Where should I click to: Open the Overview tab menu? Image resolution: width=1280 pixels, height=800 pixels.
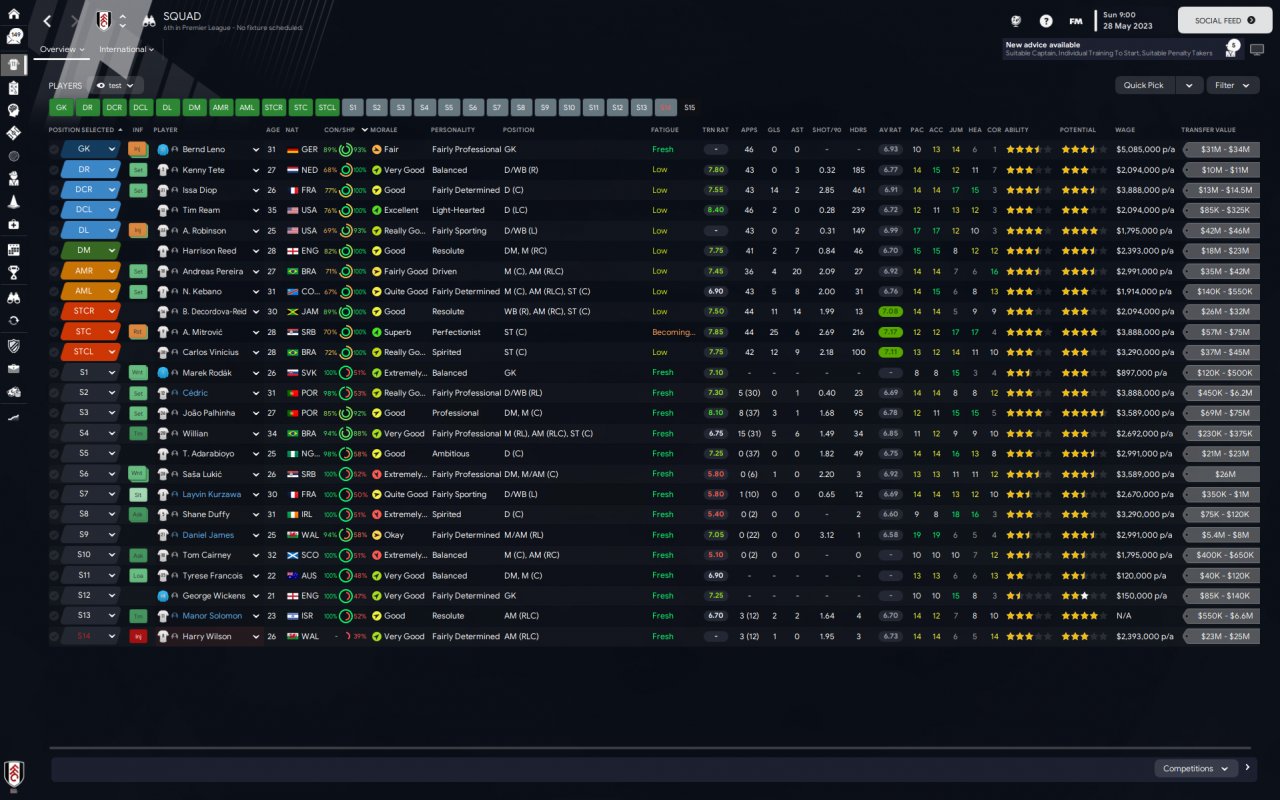[x=62, y=49]
